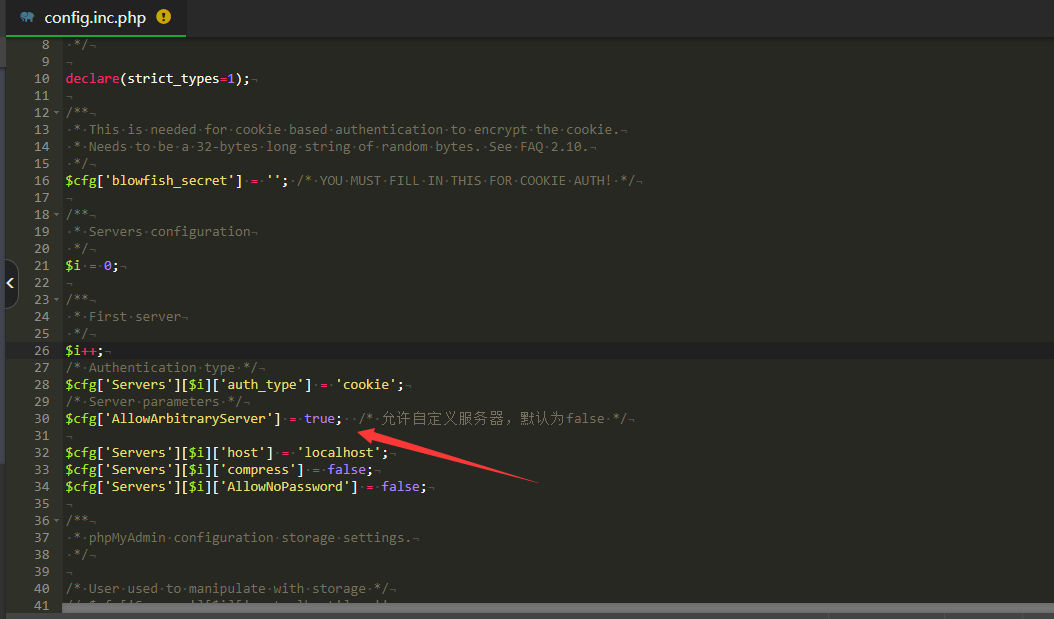This screenshot has width=1054, height=619.
Task: Click the 'localhost' host value
Action: pos(341,452)
